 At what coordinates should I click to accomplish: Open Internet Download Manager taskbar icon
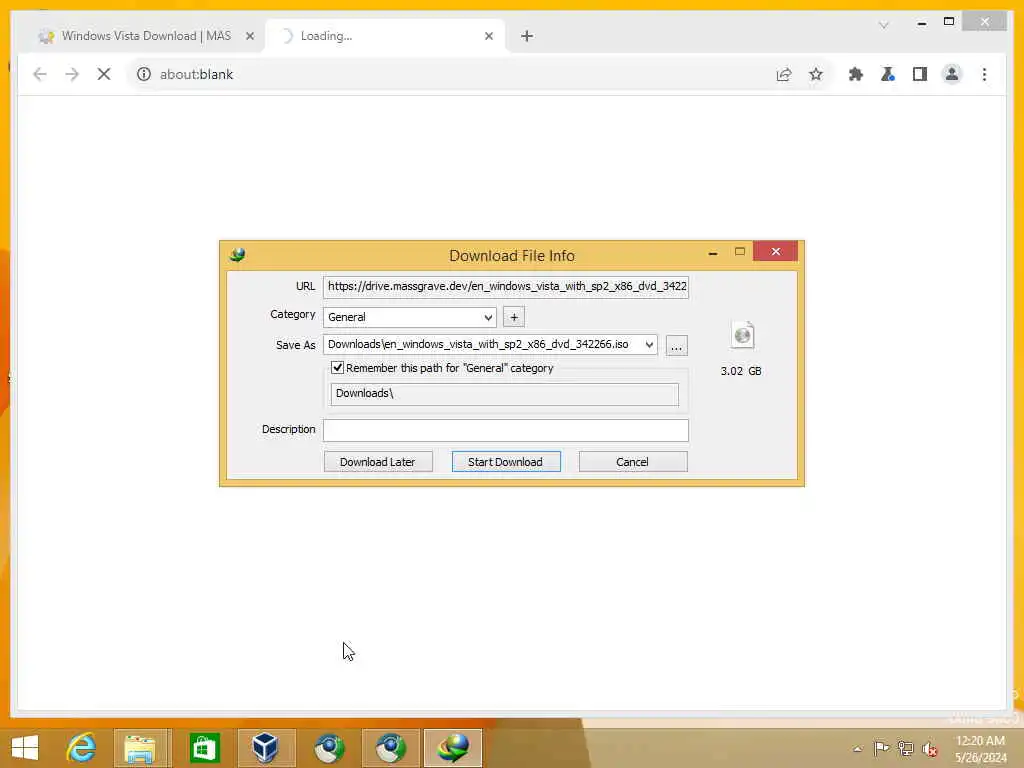tap(453, 748)
